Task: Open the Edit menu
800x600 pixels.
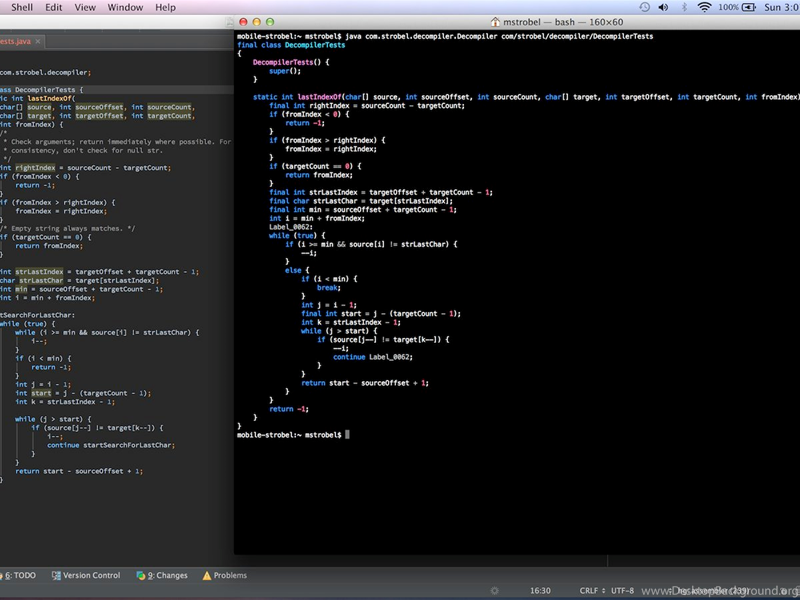Action: [x=54, y=7]
